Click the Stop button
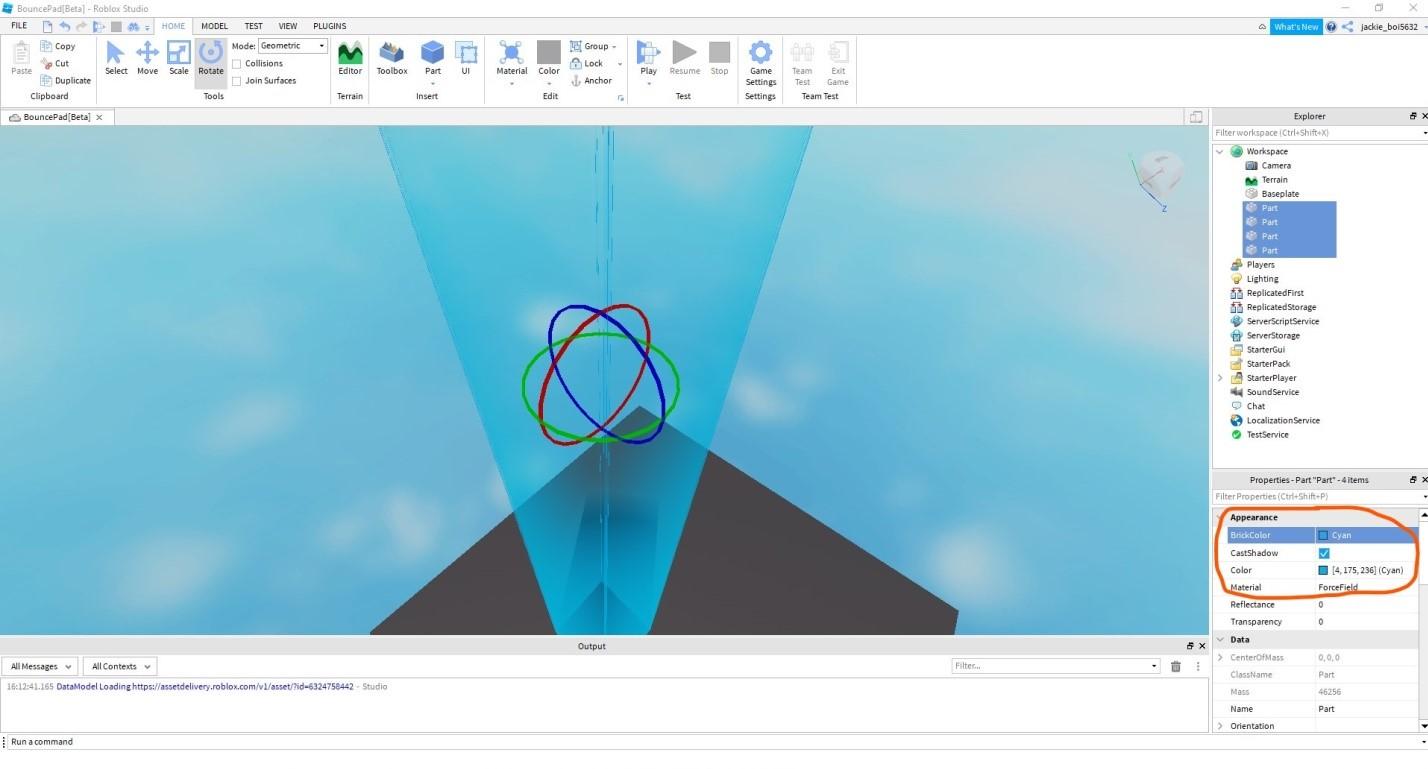1428x769 pixels. pyautogui.click(x=719, y=58)
